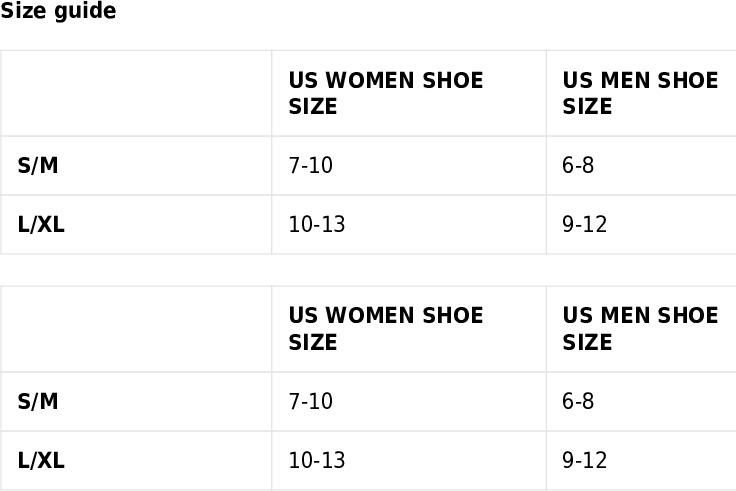The image size is (736, 491).
Task: Select the 7-10 cell in first table
Action: click(409, 166)
